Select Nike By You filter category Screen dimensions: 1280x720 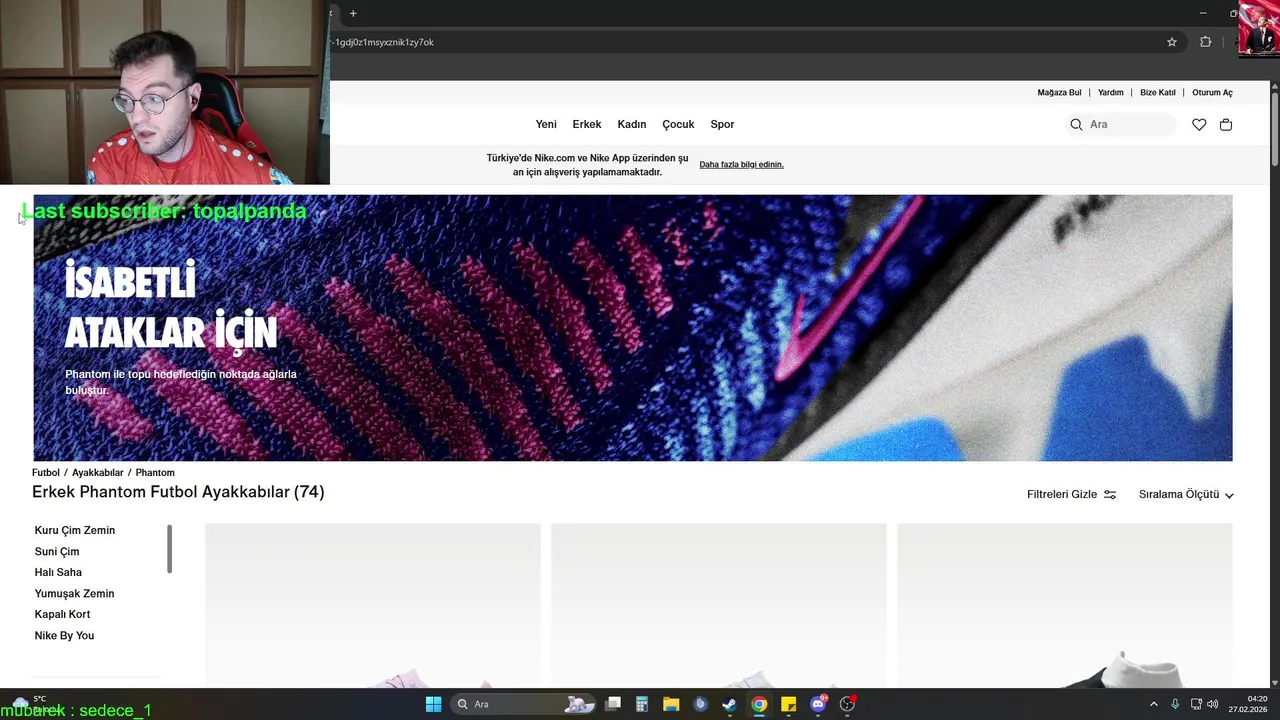(64, 635)
